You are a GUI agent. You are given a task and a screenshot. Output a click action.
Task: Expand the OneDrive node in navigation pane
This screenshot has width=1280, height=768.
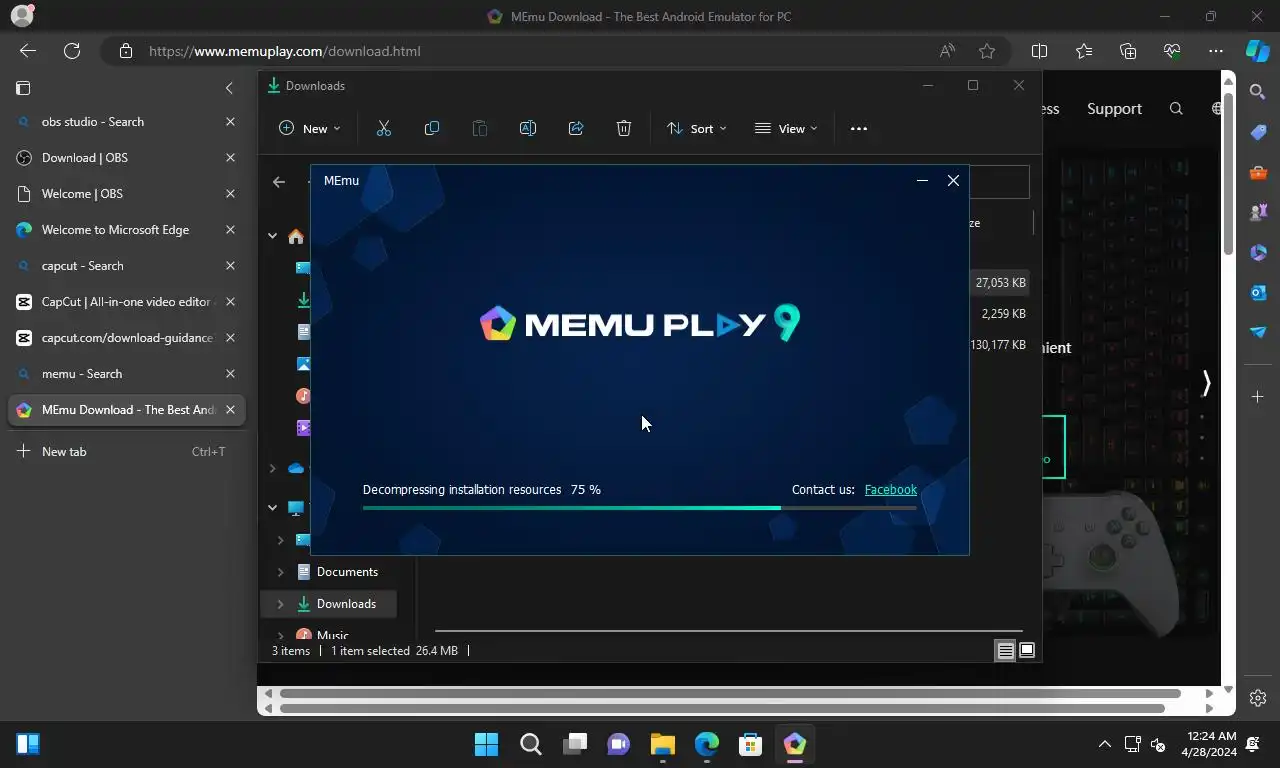[x=272, y=468]
